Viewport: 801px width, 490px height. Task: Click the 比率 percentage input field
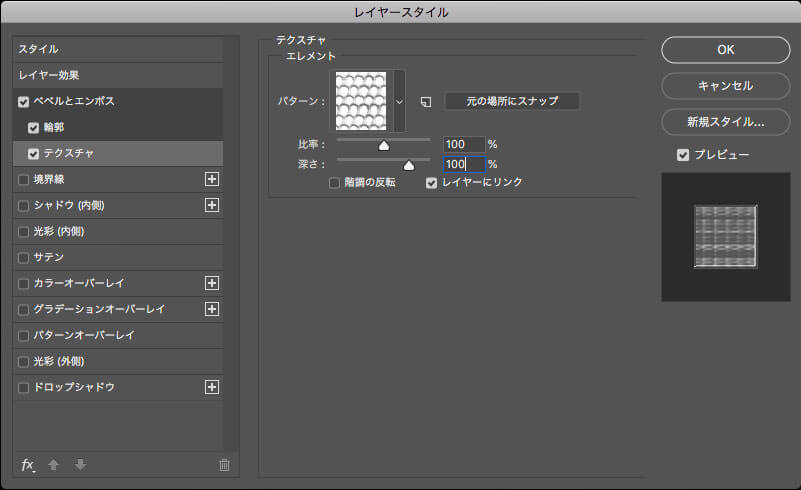click(x=464, y=145)
